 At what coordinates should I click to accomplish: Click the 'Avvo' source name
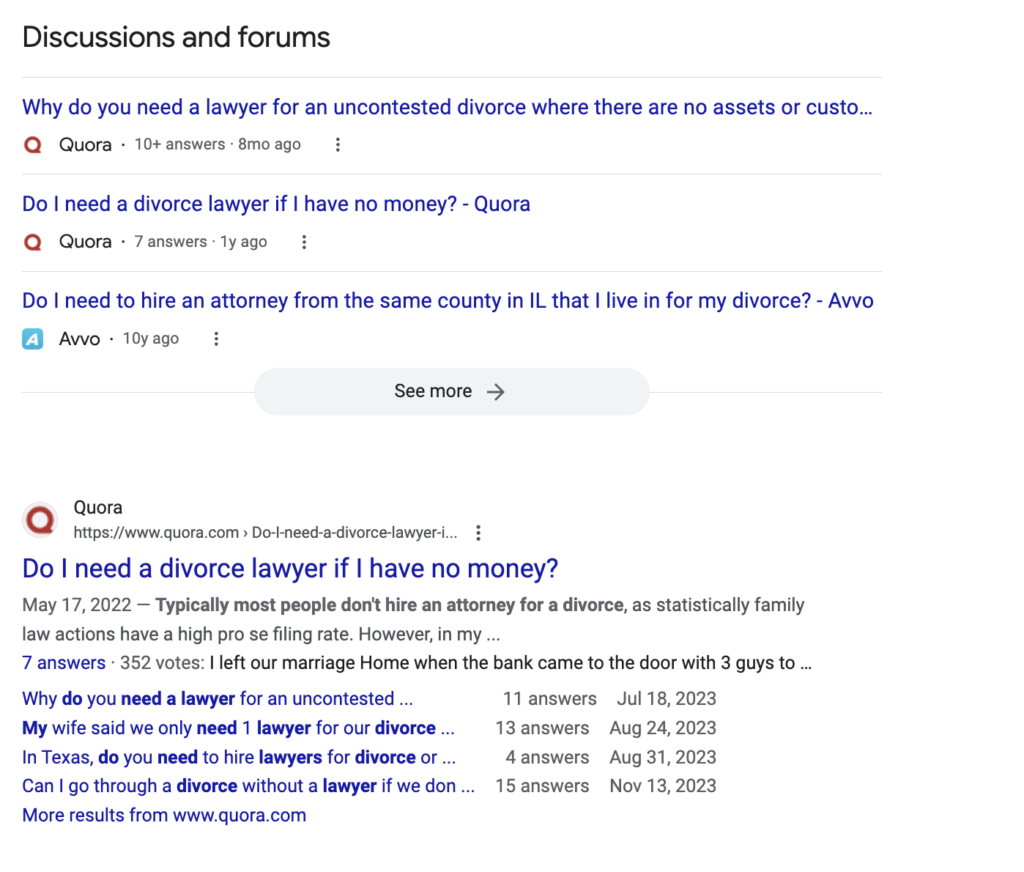(x=80, y=339)
